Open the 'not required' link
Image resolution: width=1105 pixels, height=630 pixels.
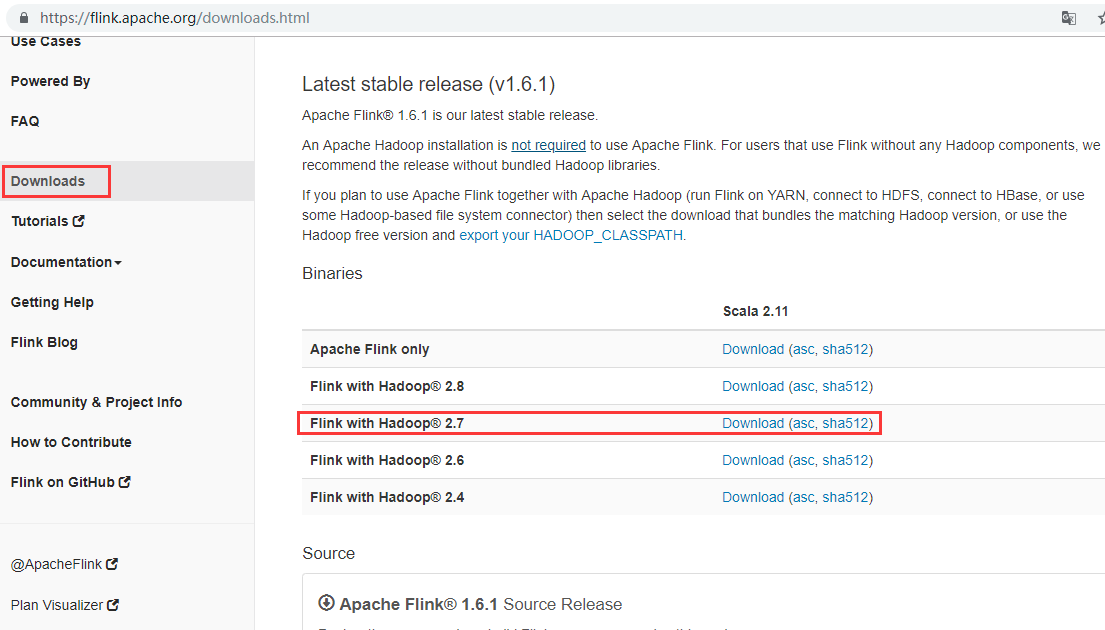click(548, 144)
